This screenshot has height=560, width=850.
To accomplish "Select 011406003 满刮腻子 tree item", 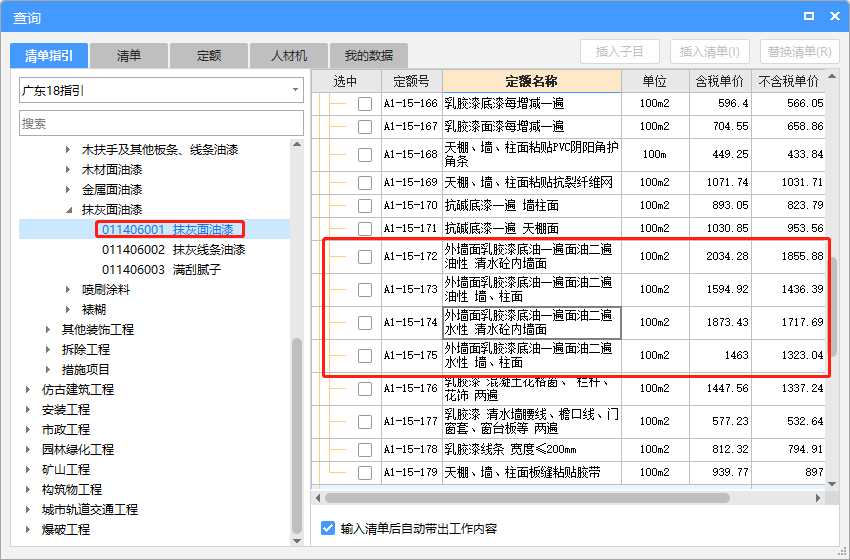I will pyautogui.click(x=162, y=270).
